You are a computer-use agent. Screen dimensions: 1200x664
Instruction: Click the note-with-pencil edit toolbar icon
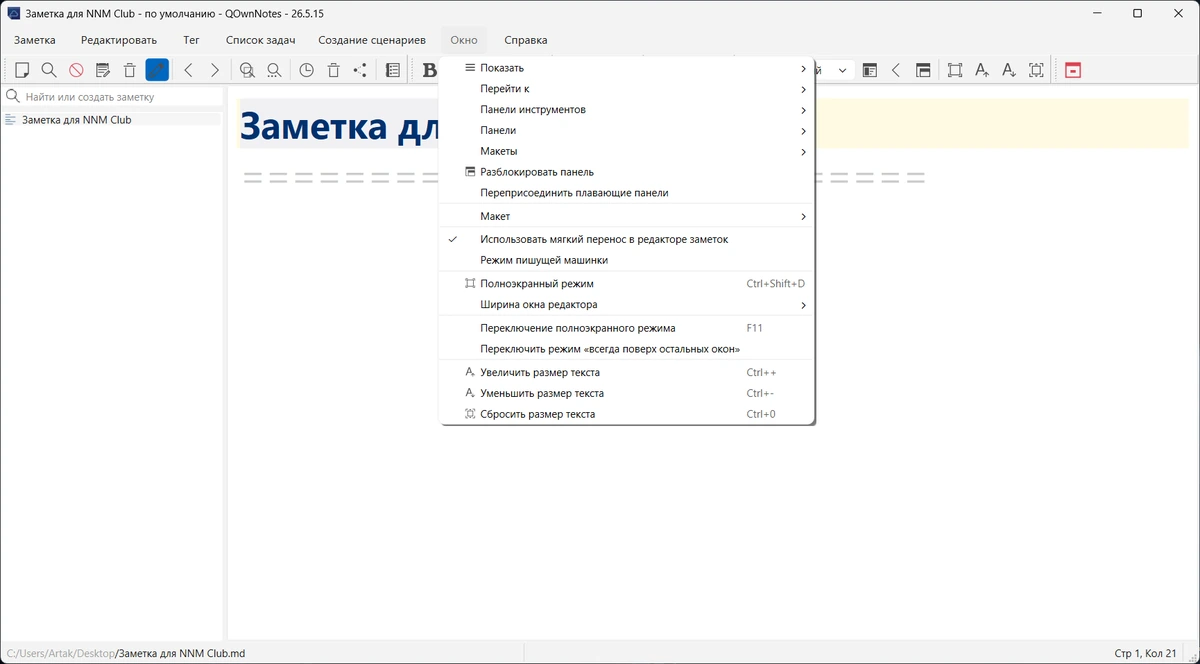tap(102, 70)
